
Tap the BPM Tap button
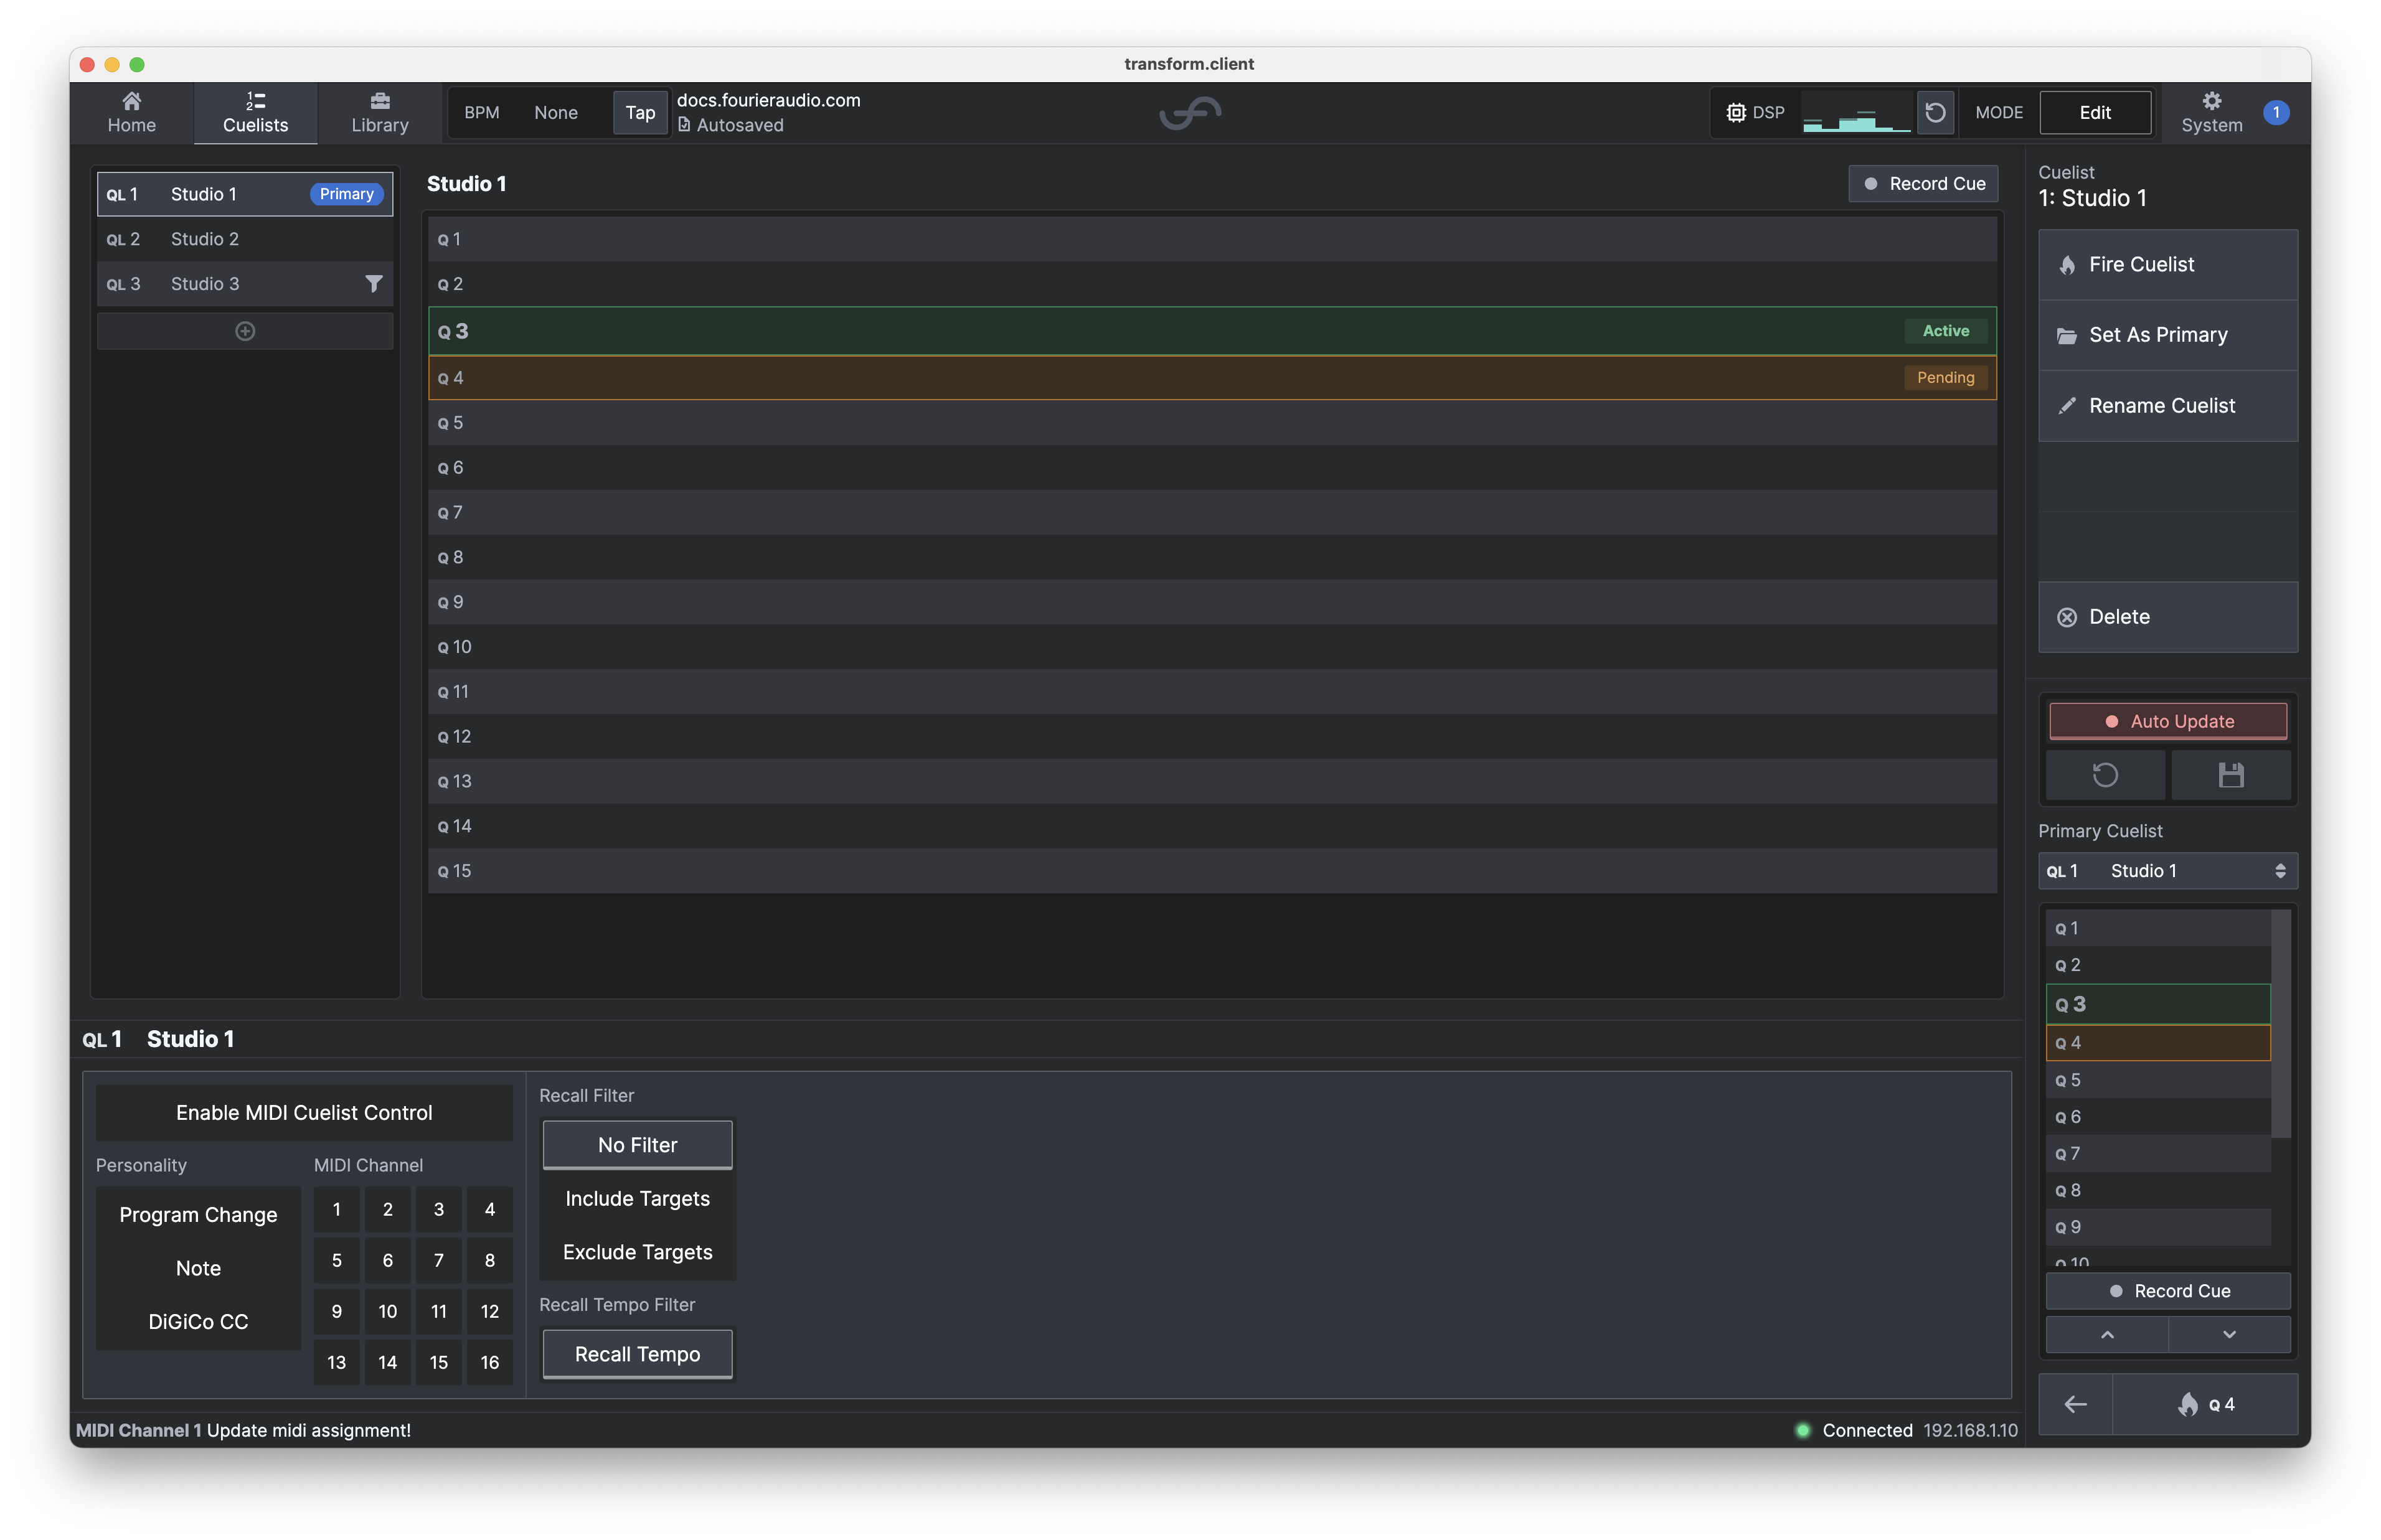[x=640, y=112]
